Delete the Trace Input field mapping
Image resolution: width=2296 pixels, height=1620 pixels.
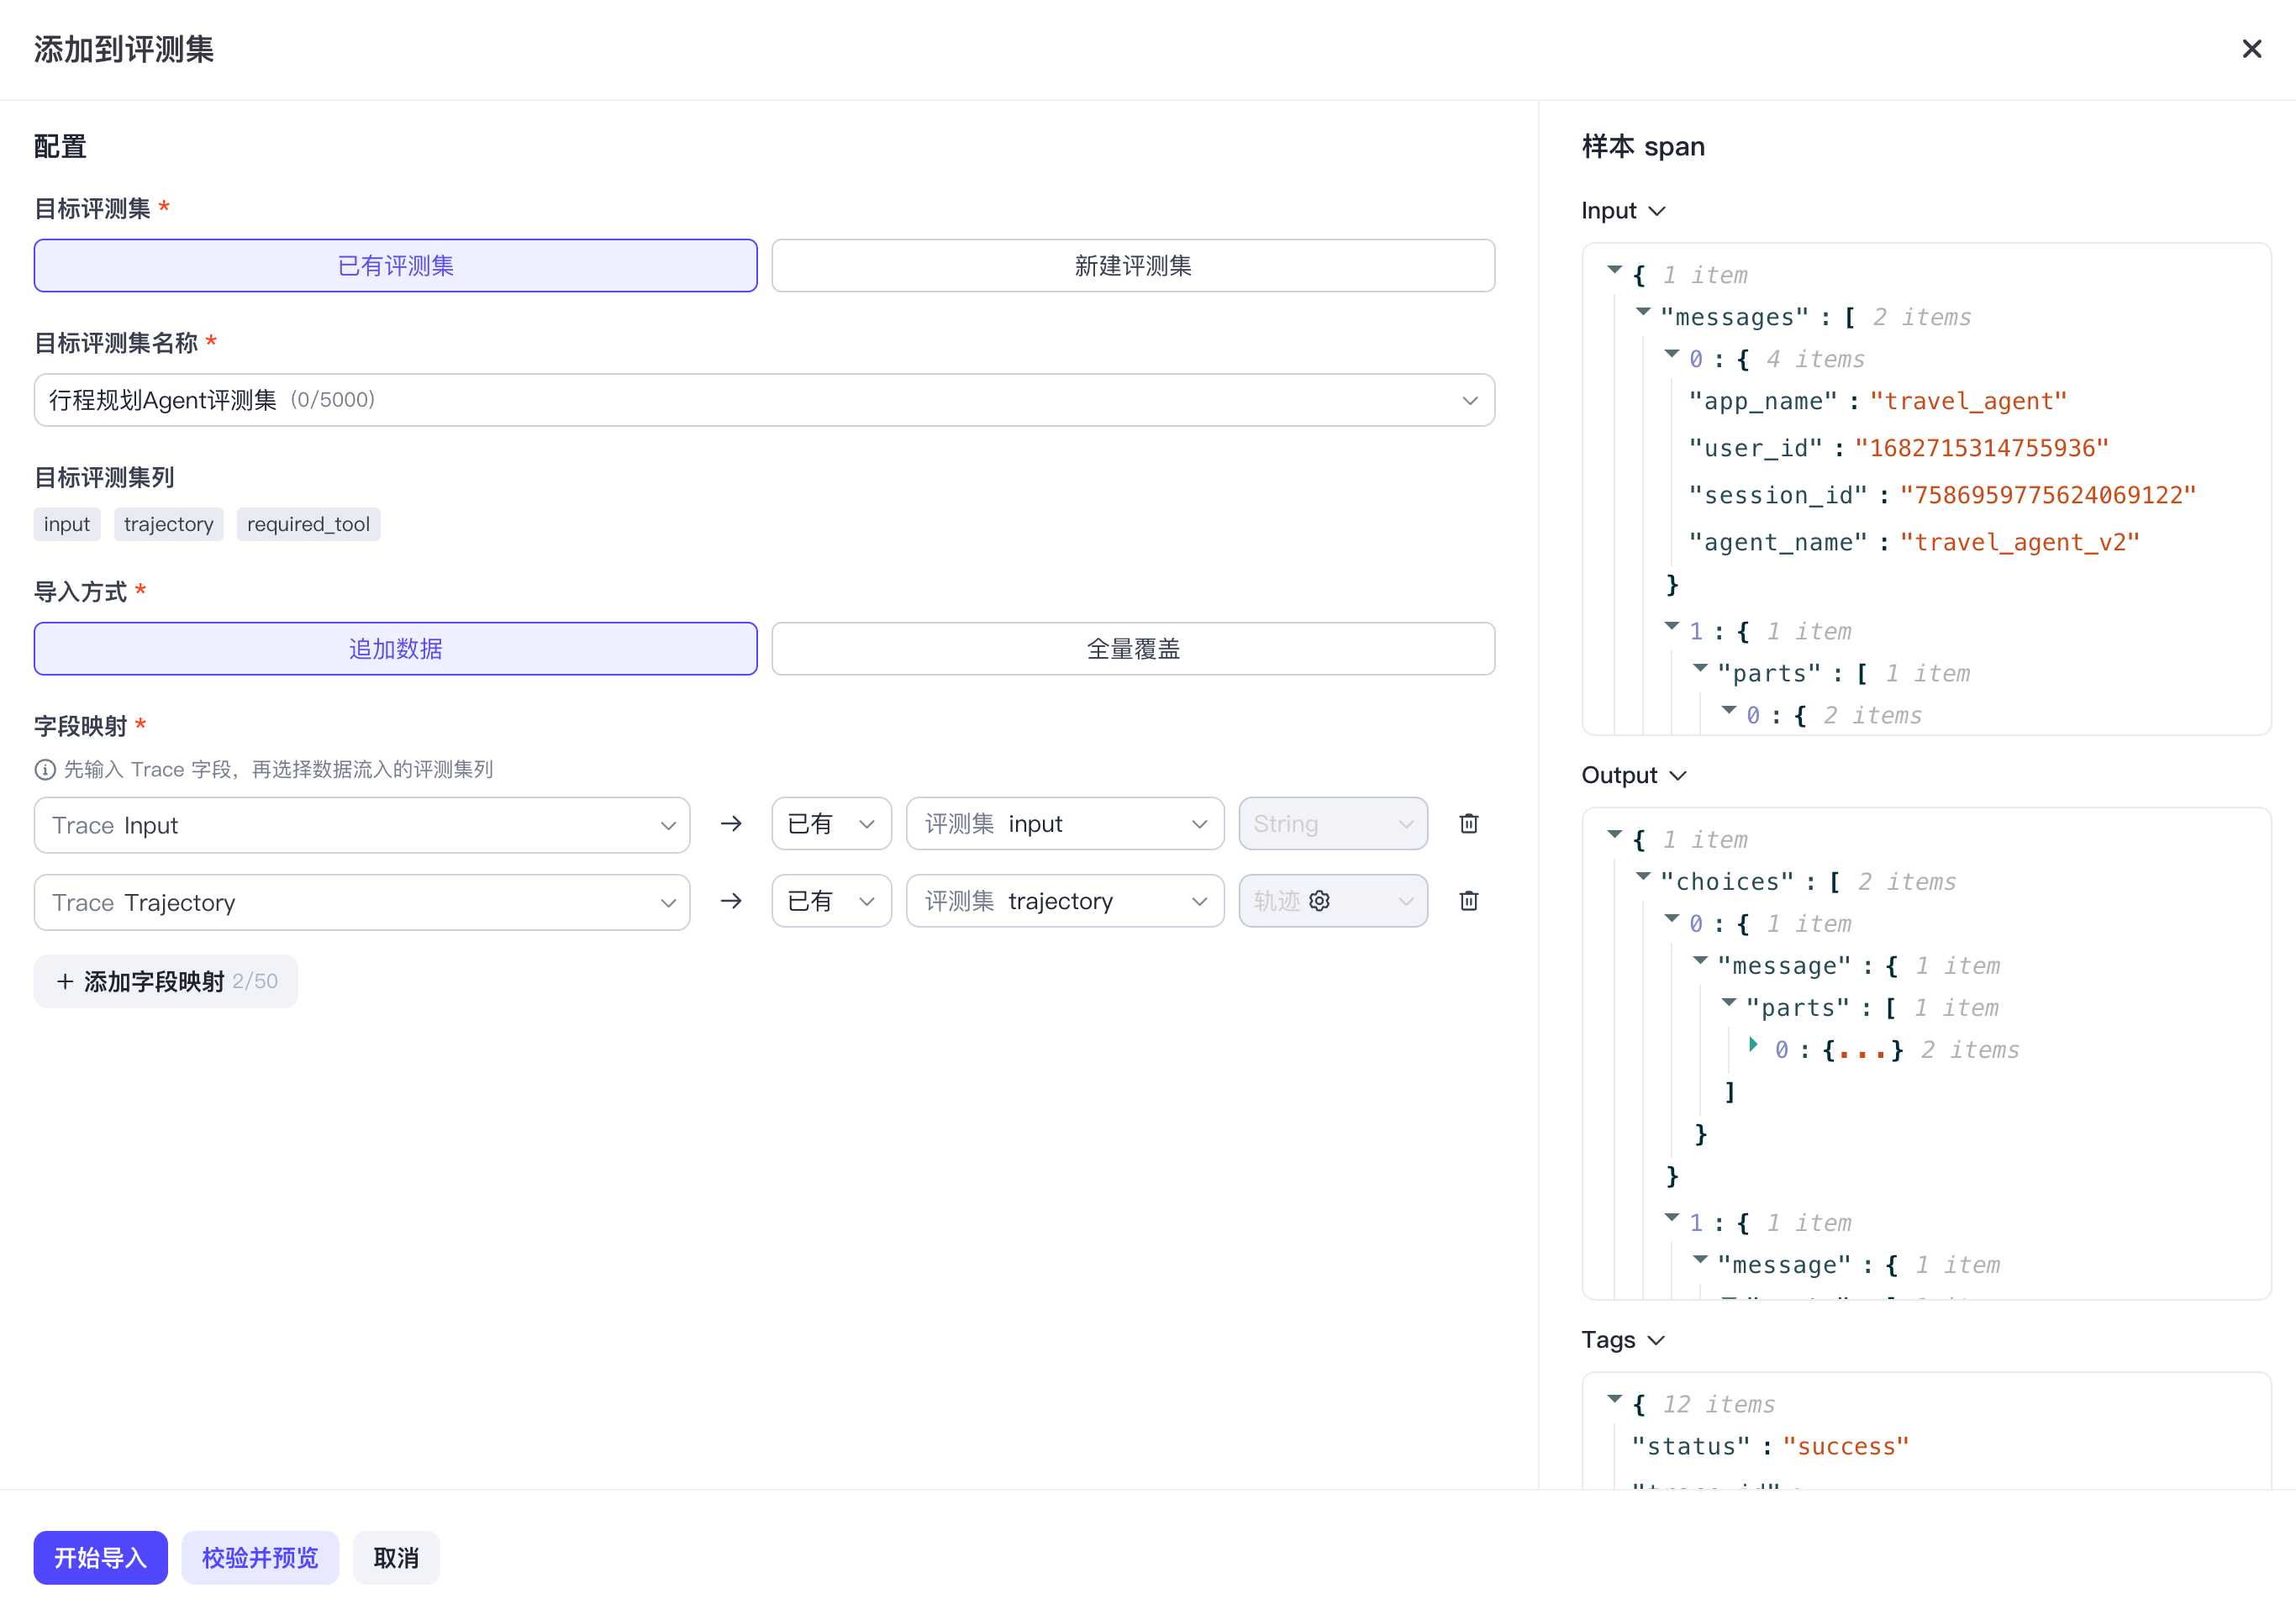1468,824
